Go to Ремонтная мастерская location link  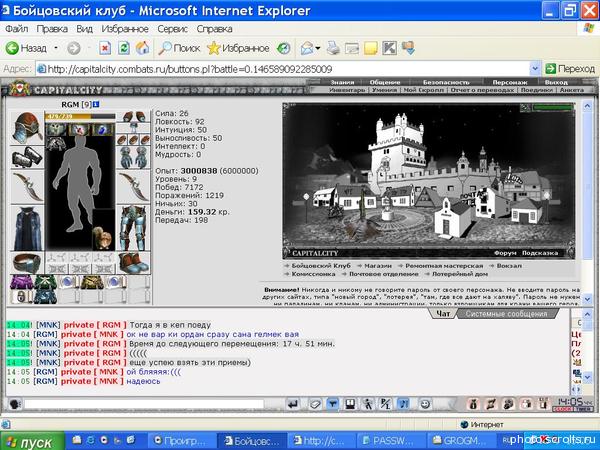[x=444, y=266]
